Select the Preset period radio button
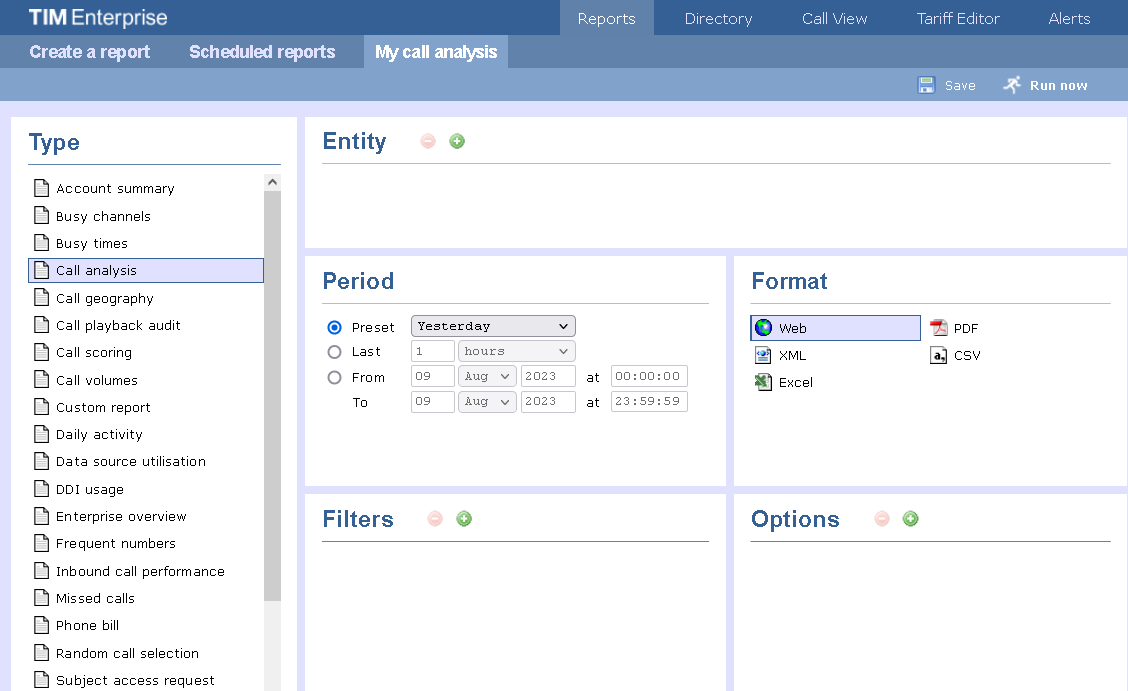1128x691 pixels. click(x=333, y=325)
